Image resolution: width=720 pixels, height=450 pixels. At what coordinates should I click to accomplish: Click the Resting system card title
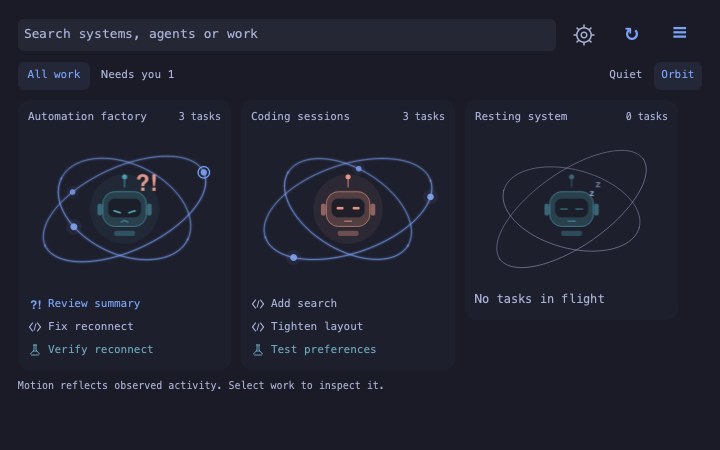[521, 117]
